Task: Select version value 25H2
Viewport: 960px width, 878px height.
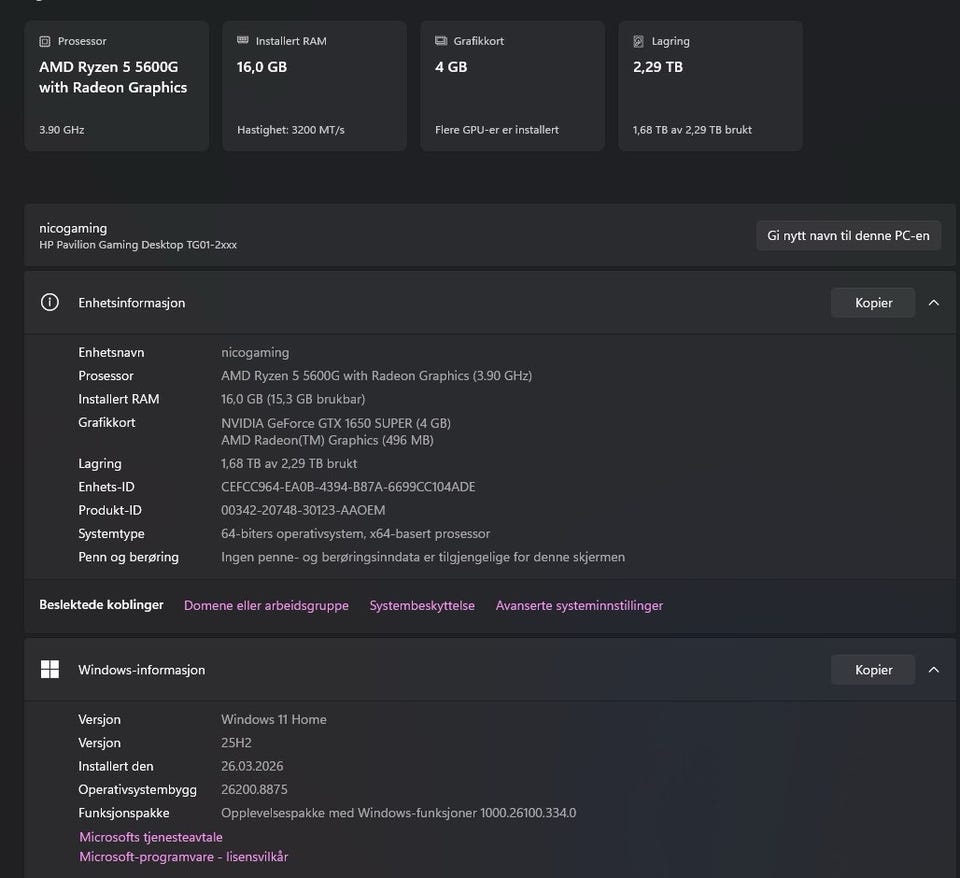Action: tap(236, 743)
